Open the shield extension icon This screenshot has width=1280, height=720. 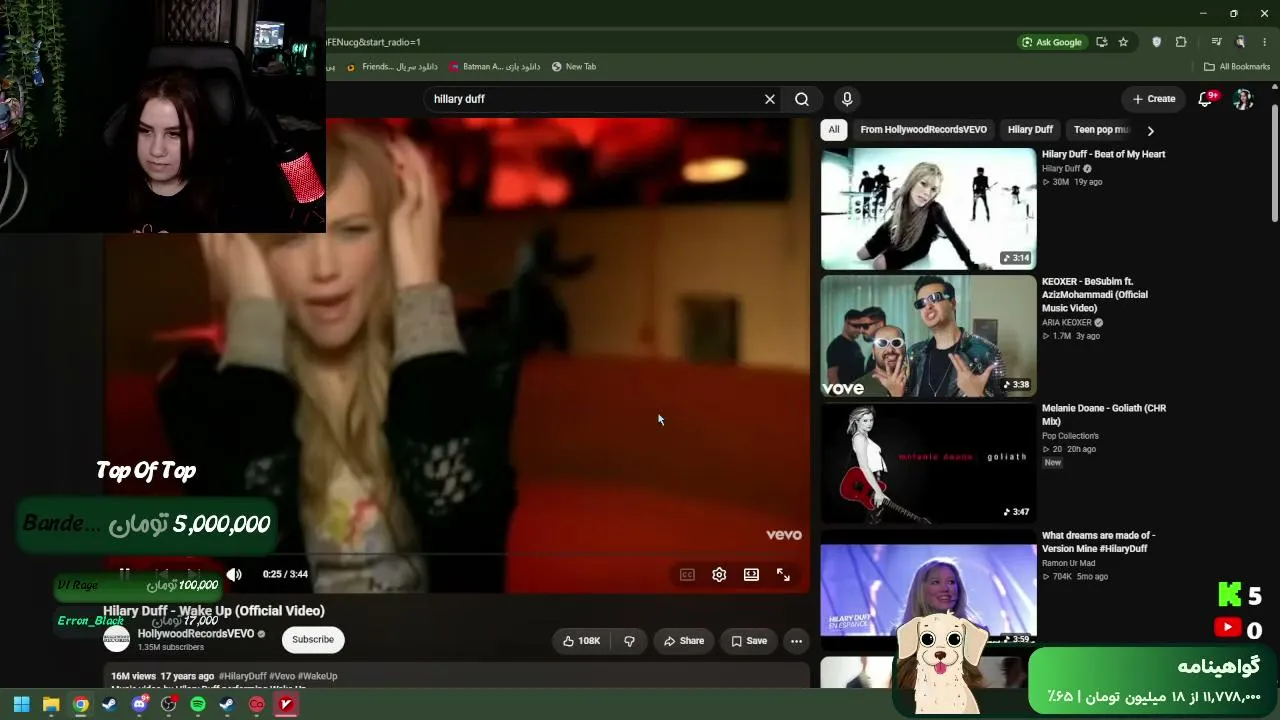click(x=1157, y=42)
